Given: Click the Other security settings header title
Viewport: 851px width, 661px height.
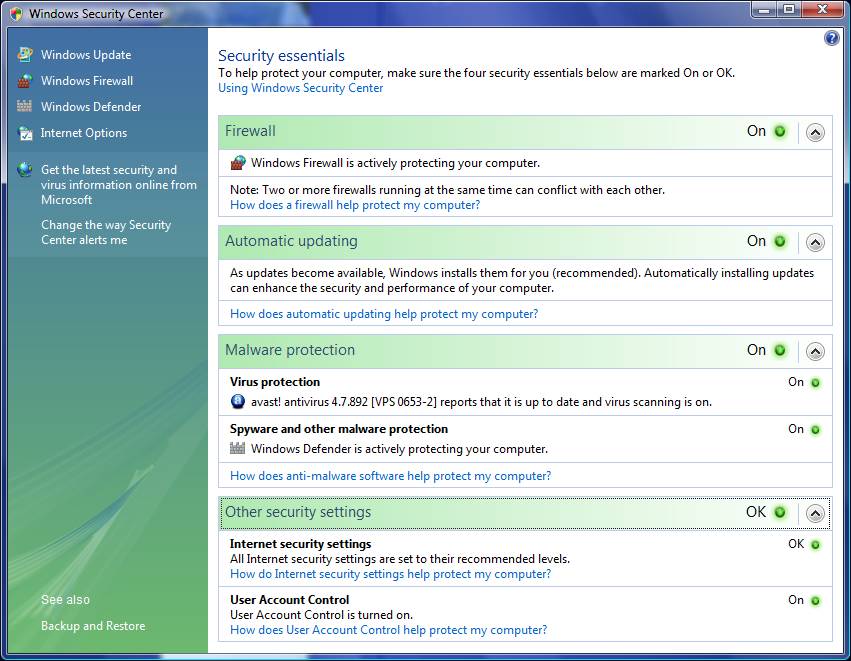Looking at the screenshot, I should point(298,512).
